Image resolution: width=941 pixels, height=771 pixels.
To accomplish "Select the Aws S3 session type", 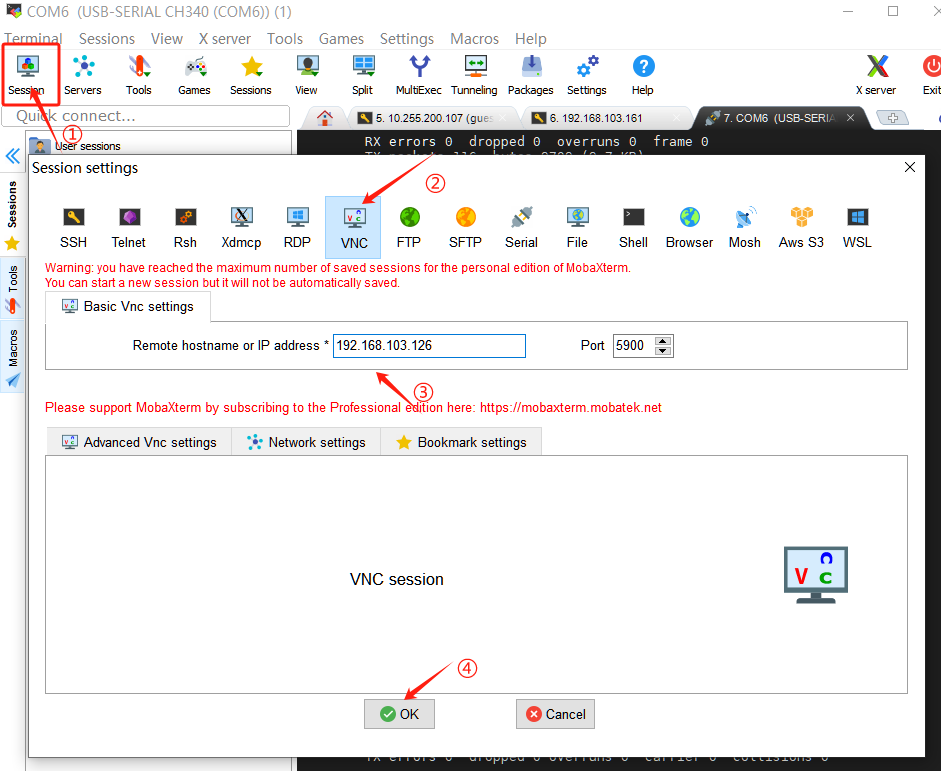I will (801, 226).
